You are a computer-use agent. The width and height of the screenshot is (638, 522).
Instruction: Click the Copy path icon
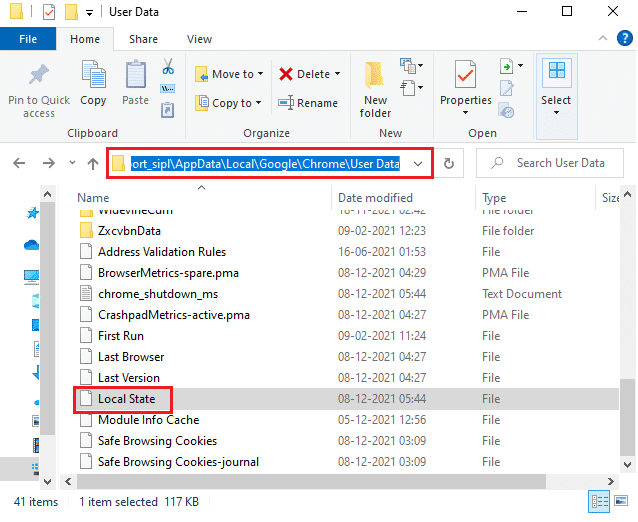pyautogui.click(x=168, y=88)
